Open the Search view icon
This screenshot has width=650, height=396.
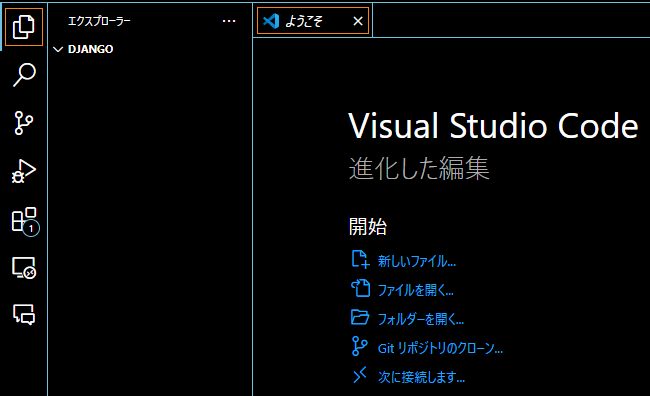tap(24, 75)
